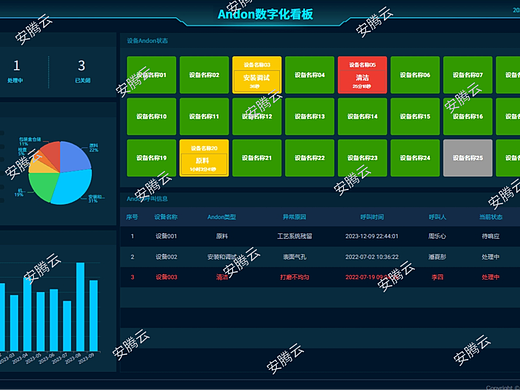Click the 已关闭 count of 3
The image size is (520, 390).
[x=82, y=65]
